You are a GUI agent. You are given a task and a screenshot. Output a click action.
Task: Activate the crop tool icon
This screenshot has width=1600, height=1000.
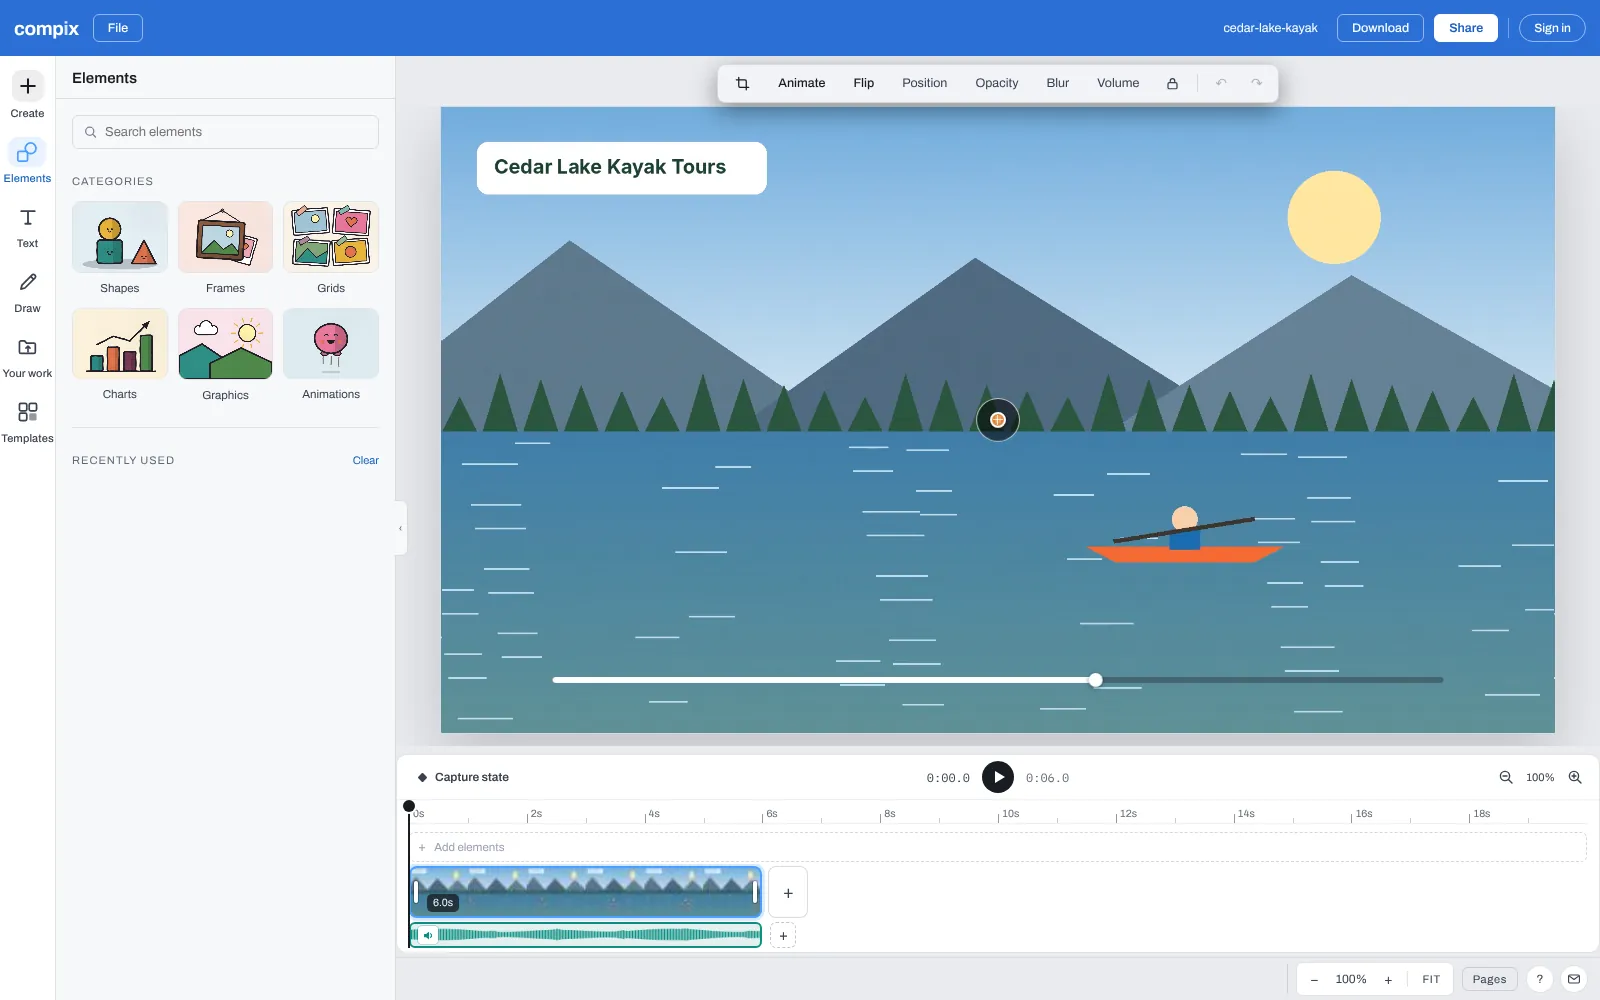[x=742, y=83]
